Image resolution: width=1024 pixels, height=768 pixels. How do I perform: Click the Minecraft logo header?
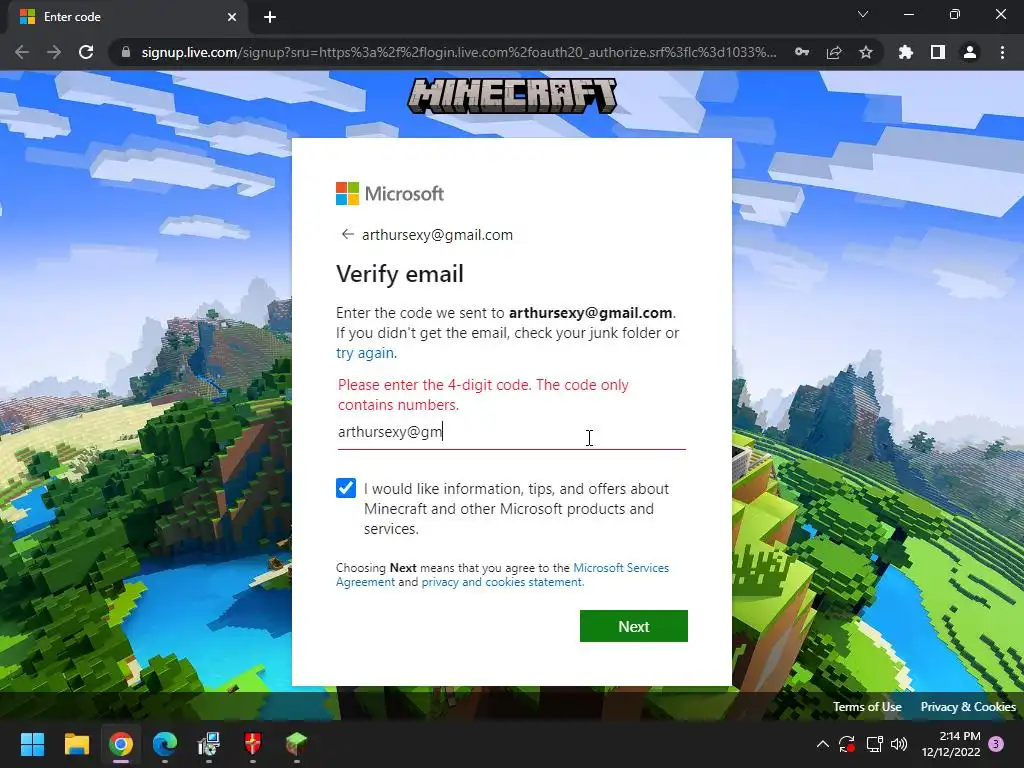(512, 96)
